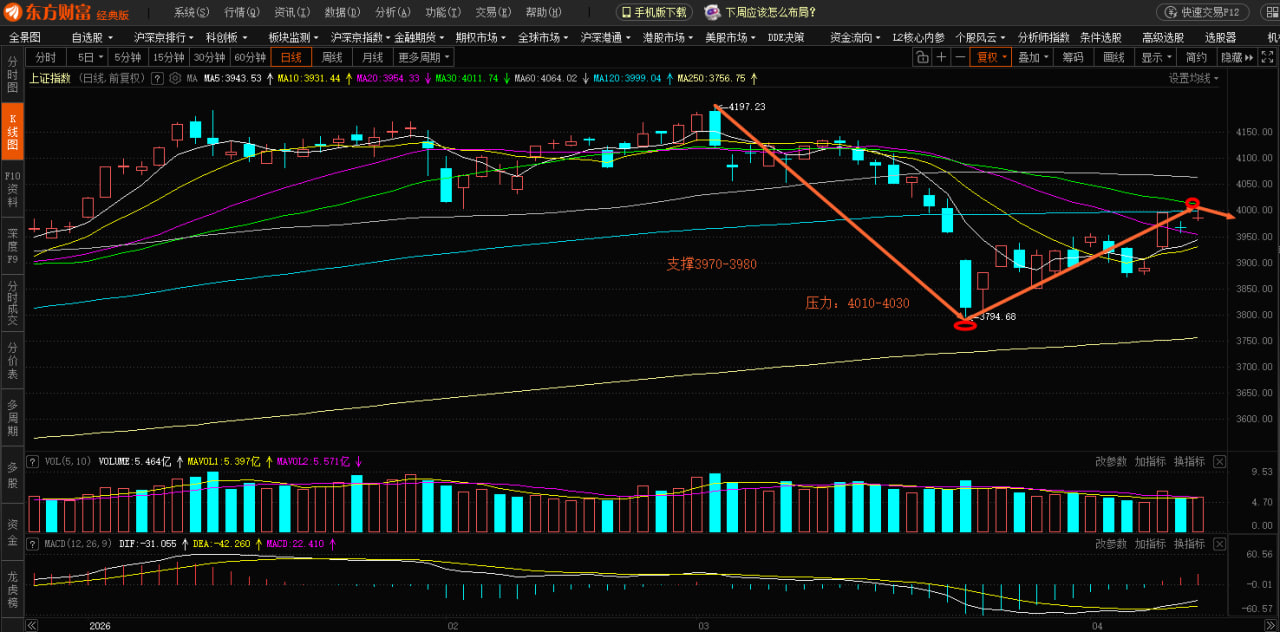
Task: Click the lock icon in chart toolbar
Action: [922, 57]
